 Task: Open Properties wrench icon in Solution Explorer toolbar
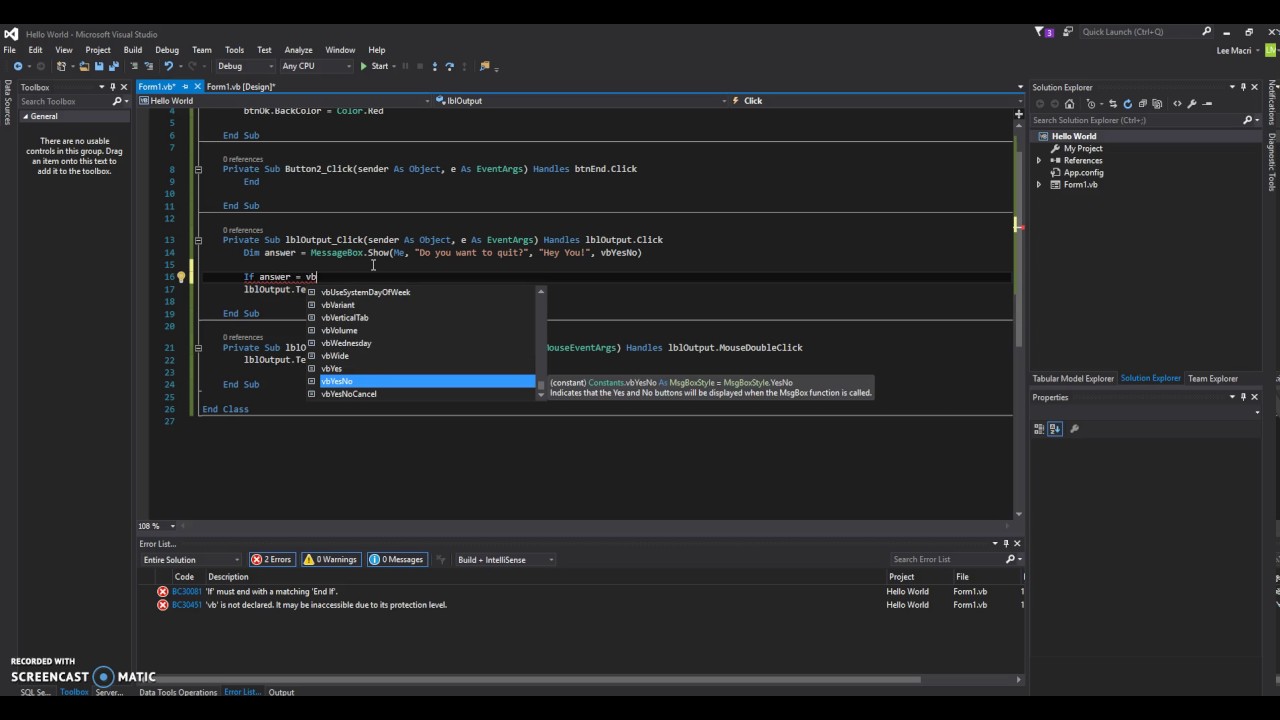click(1194, 104)
